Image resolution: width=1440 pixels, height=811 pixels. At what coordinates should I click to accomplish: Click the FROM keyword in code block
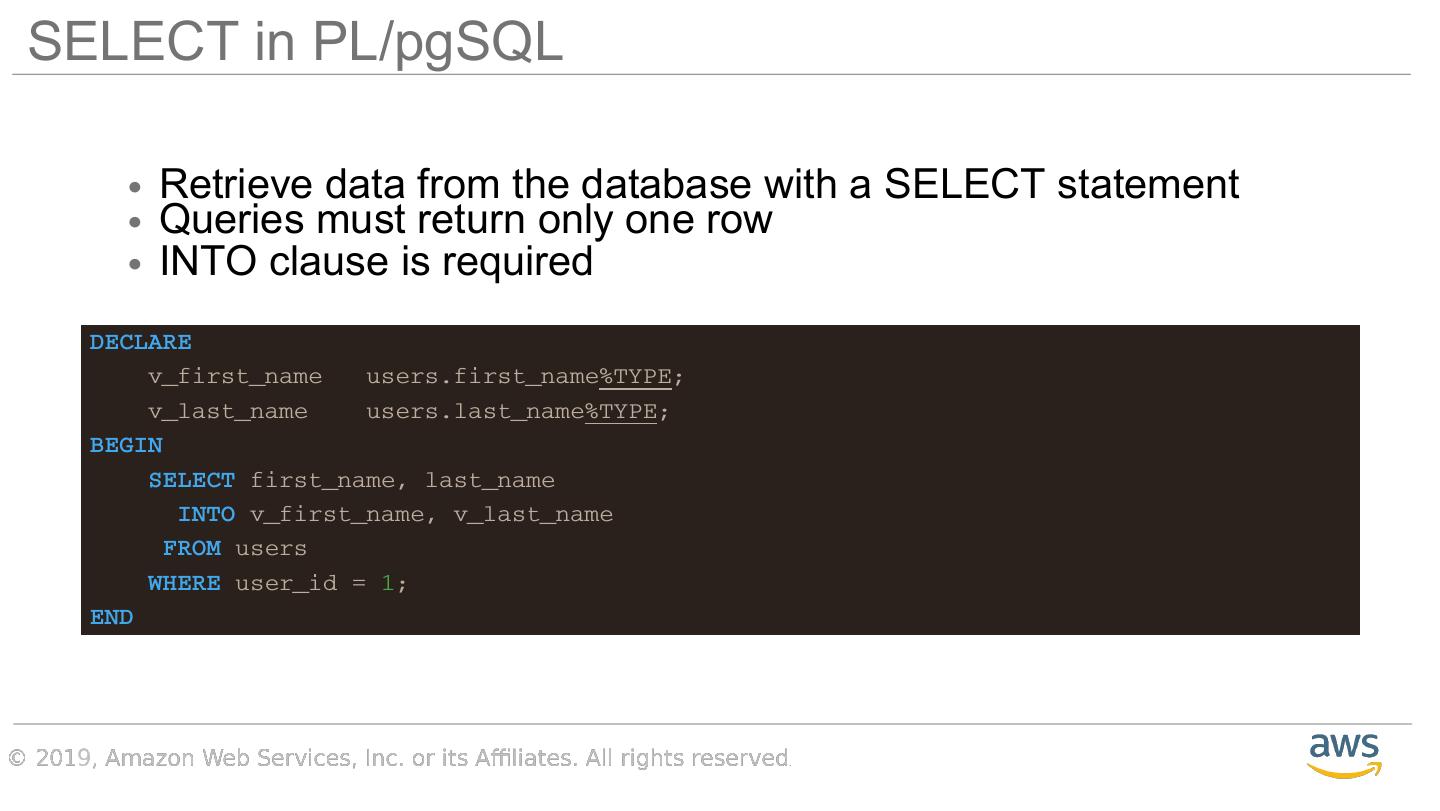pos(192,549)
